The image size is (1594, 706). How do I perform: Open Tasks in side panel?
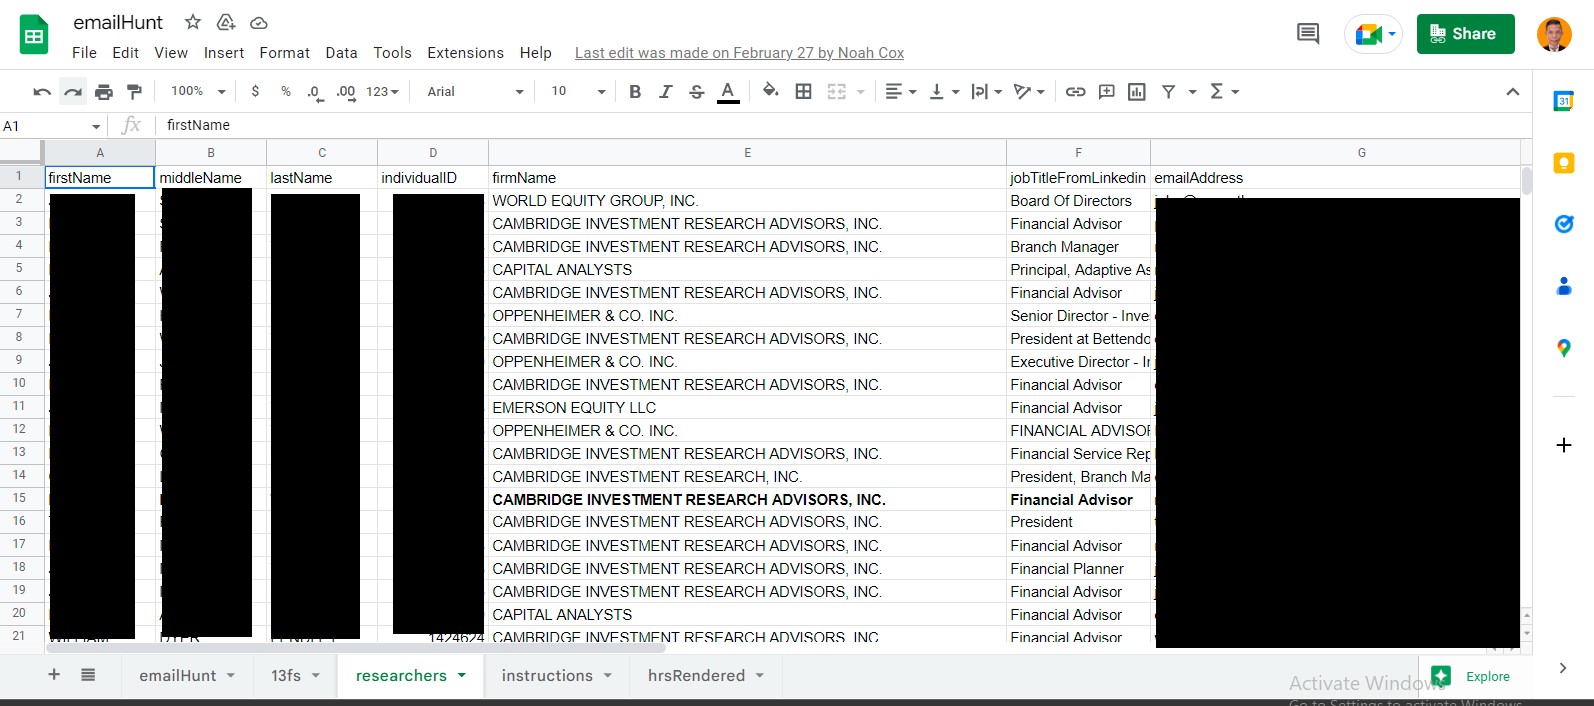[1564, 224]
